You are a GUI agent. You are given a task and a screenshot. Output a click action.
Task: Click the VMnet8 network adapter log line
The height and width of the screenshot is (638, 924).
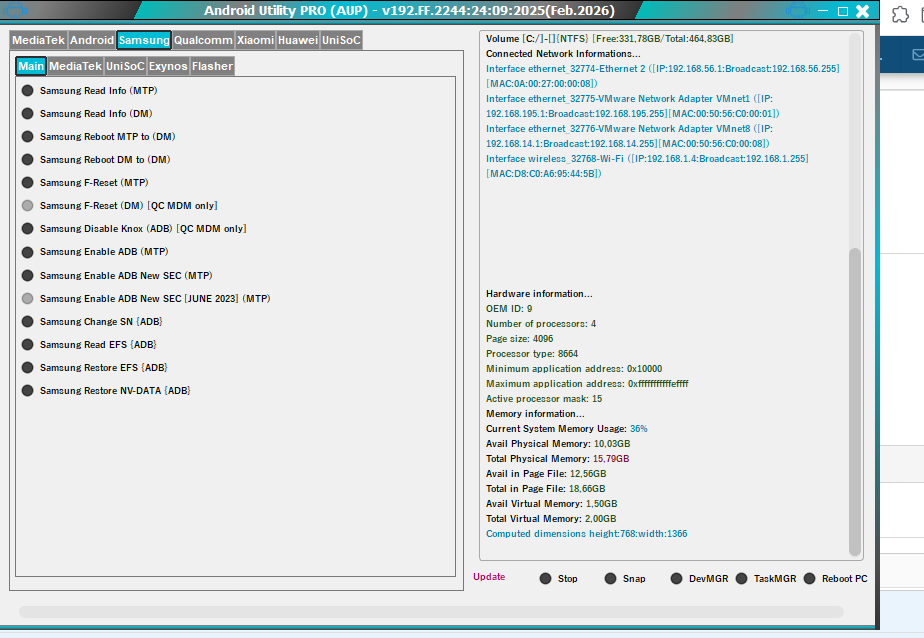[x=629, y=136]
